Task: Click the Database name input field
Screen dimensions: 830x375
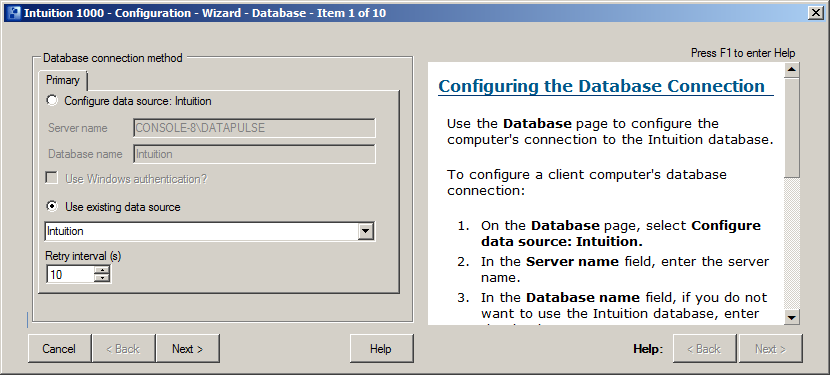Action: point(254,154)
